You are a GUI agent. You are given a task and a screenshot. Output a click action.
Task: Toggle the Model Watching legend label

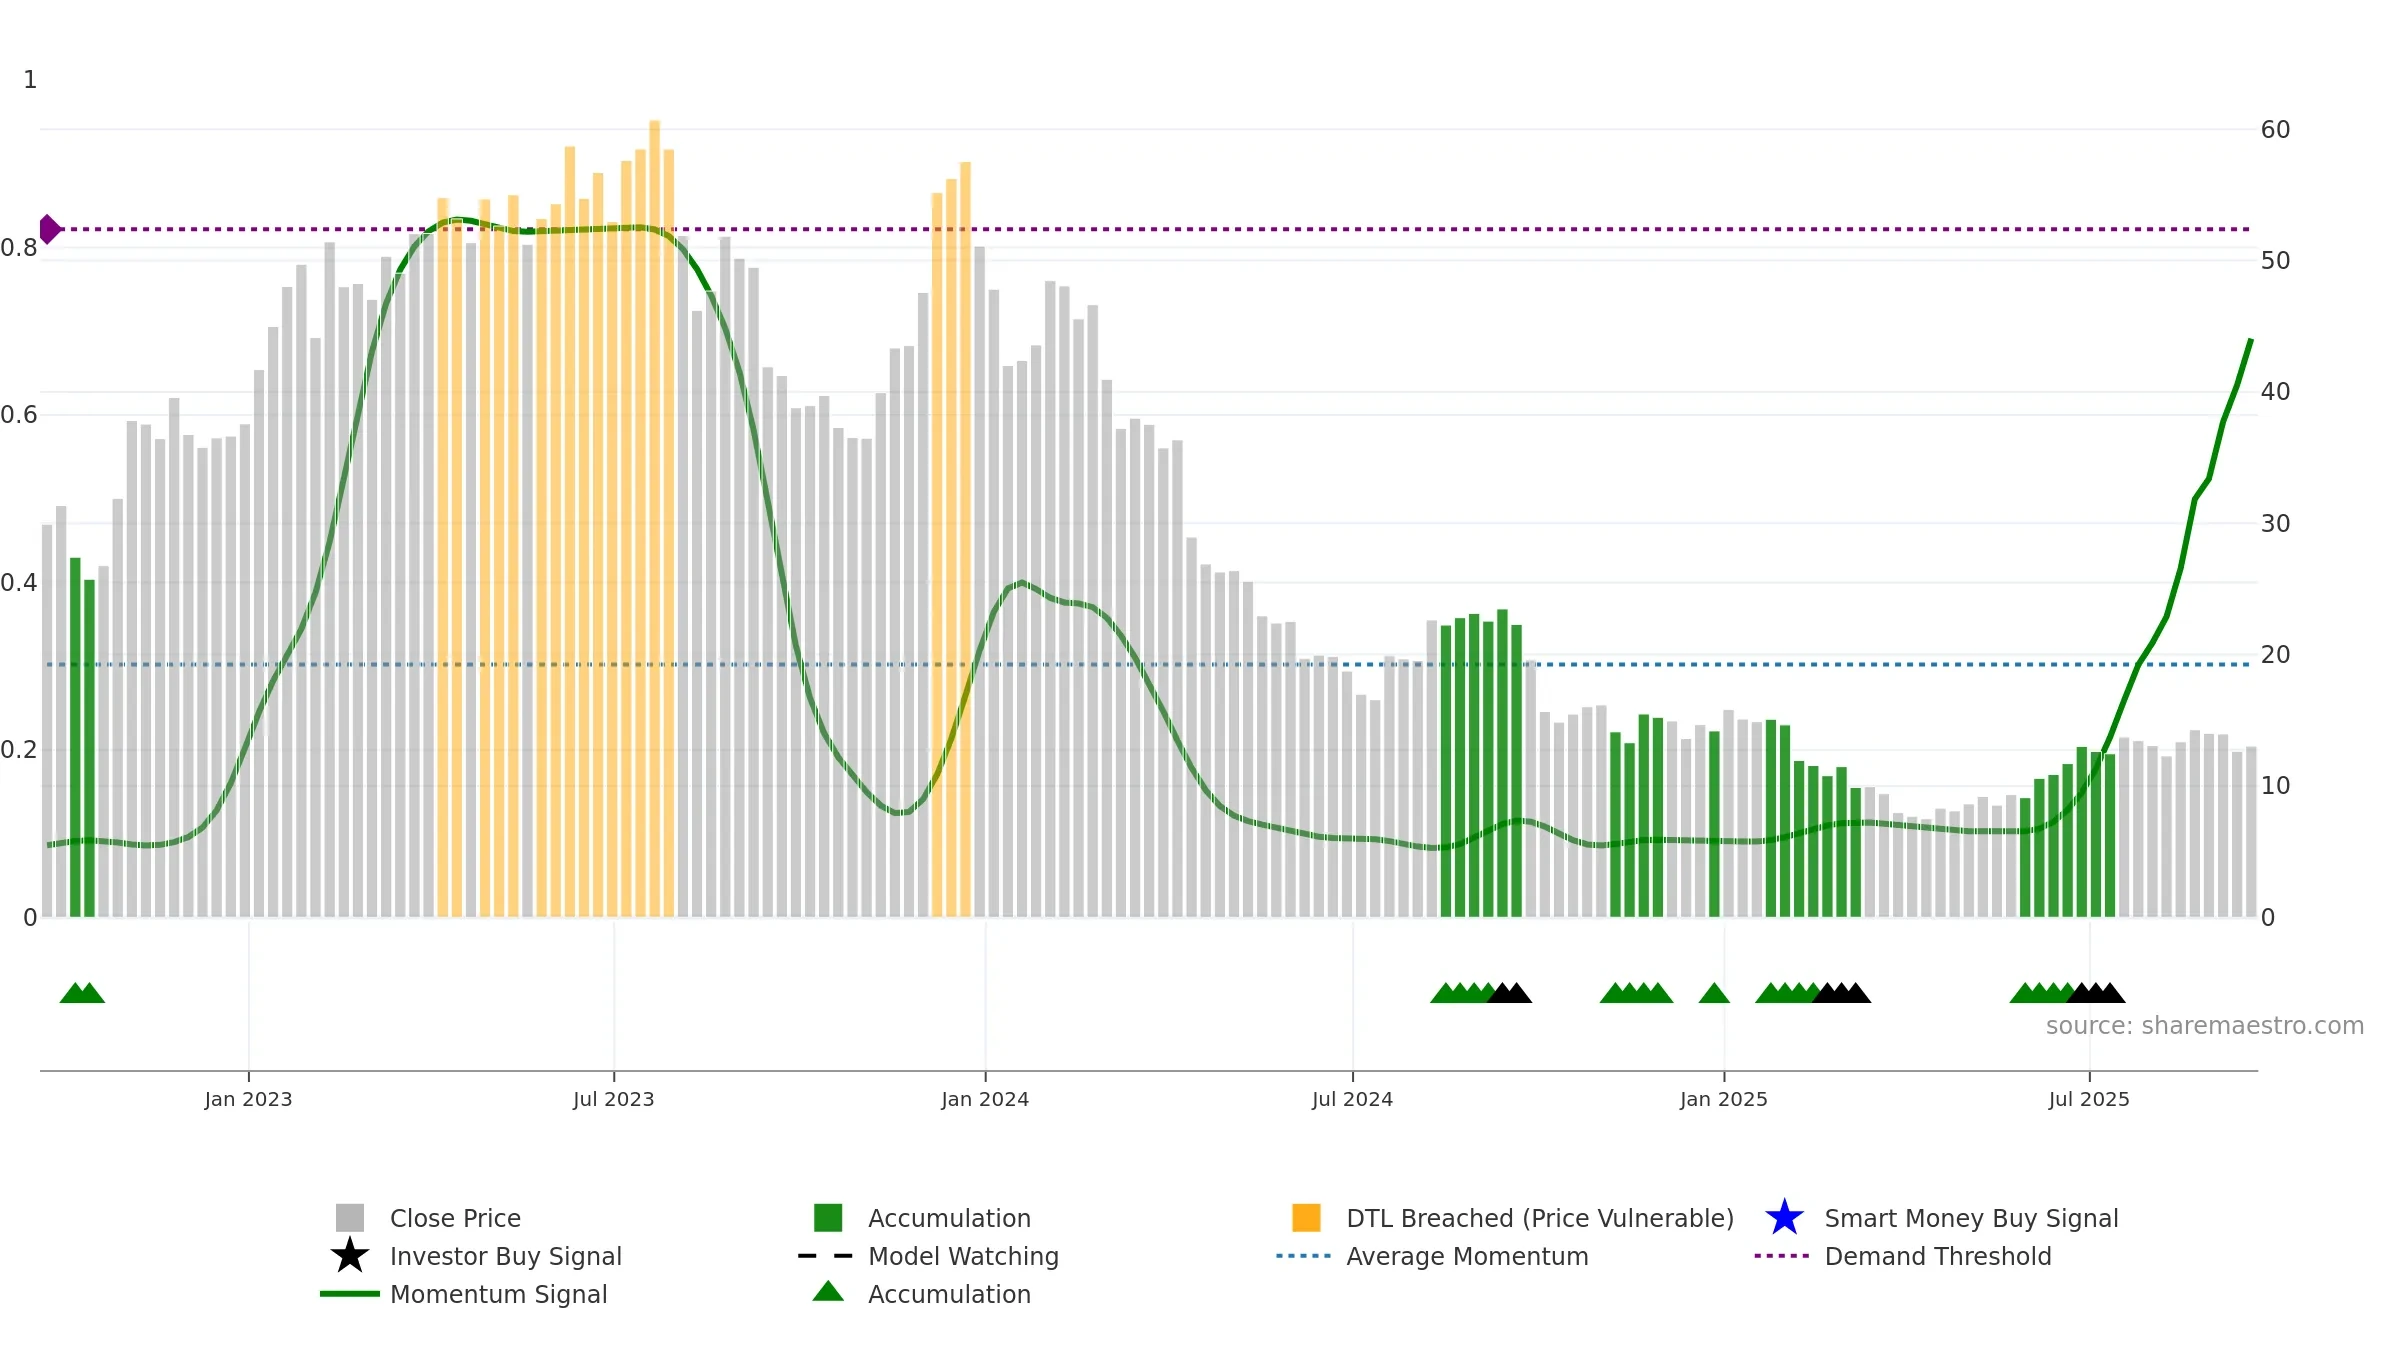coord(963,1256)
